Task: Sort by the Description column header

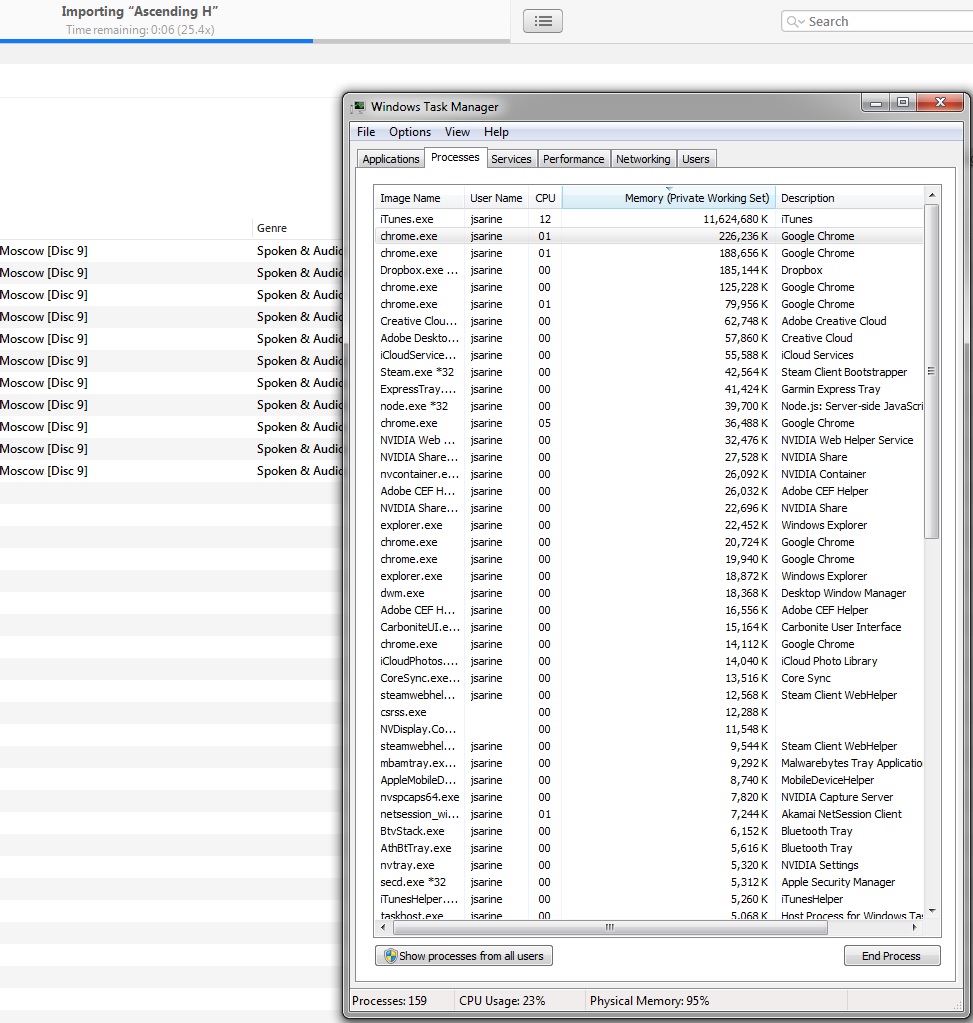Action: point(850,198)
